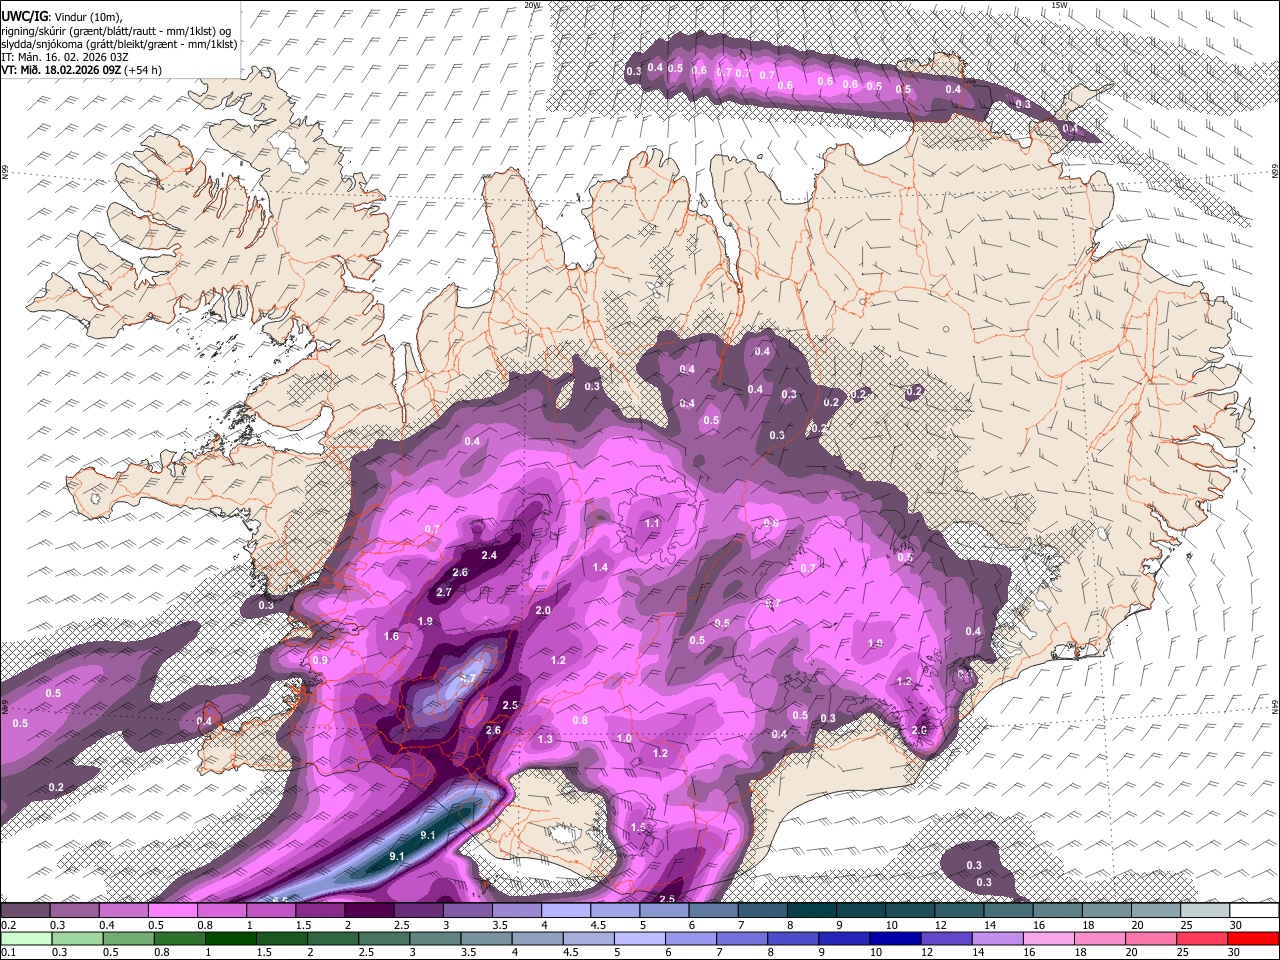Click the 'rigning/skúrir' header line
Image resolution: width=1280 pixels, height=960 pixels.
[x=115, y=30]
